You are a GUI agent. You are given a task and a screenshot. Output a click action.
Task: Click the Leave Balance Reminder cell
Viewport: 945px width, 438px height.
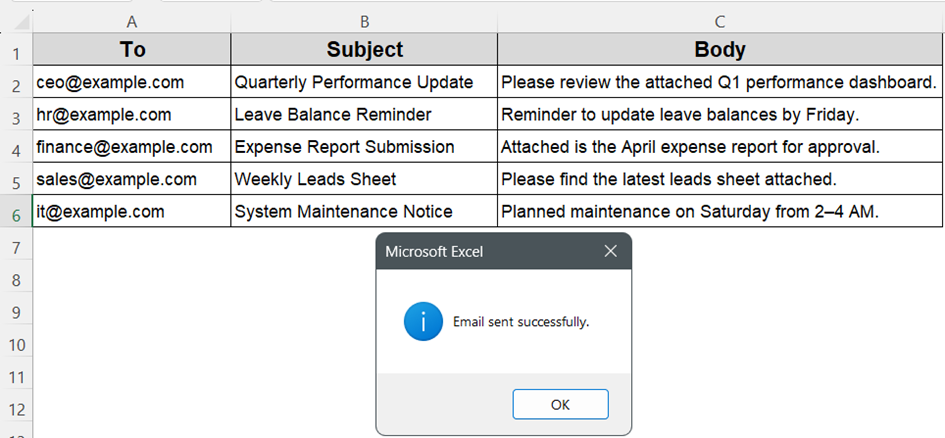click(x=364, y=114)
